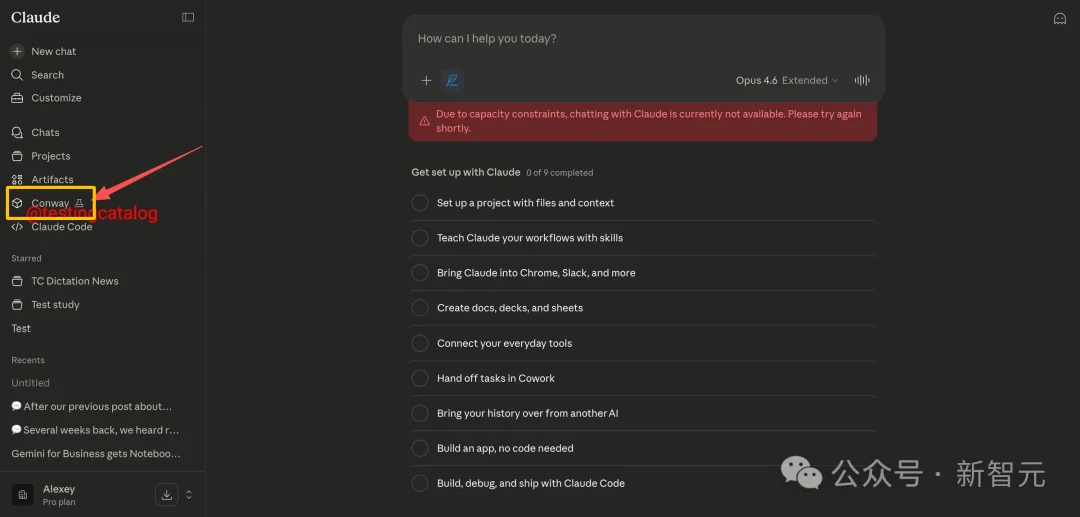Viewport: 1080px width, 517px height.
Task: Check off 'Set up a project with files and context'
Action: point(420,203)
